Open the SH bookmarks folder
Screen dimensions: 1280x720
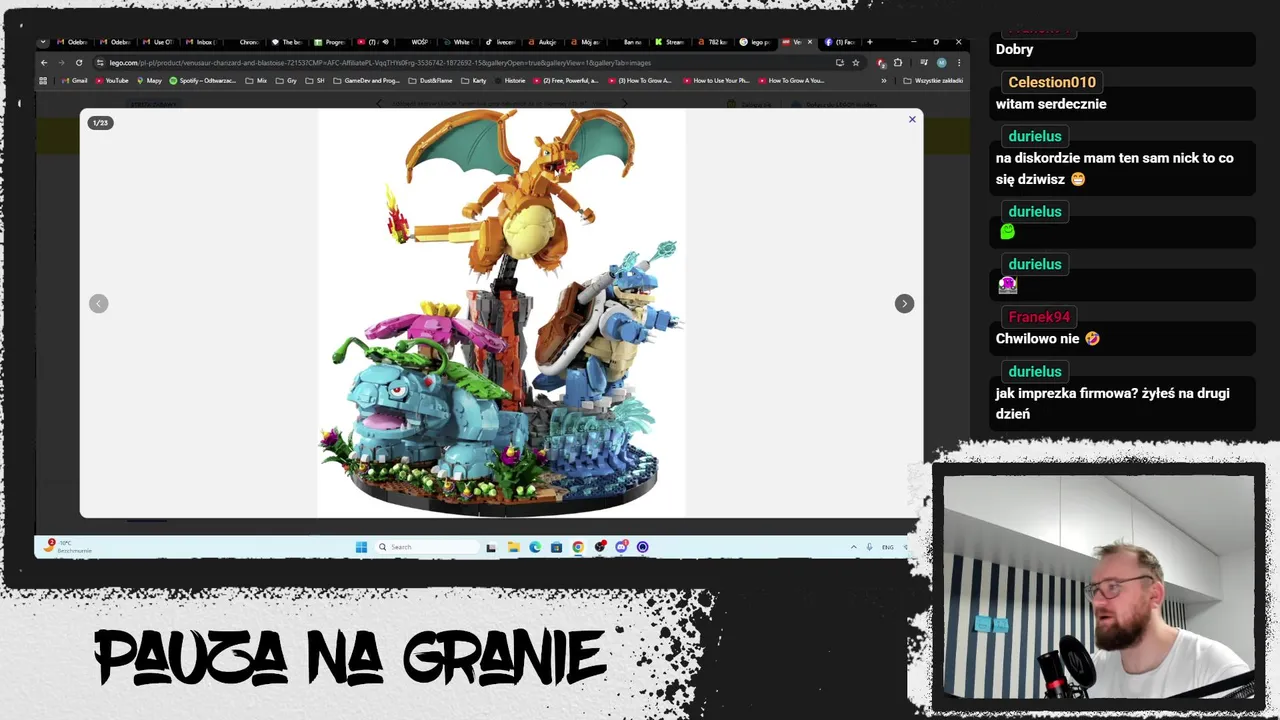[x=315, y=81]
